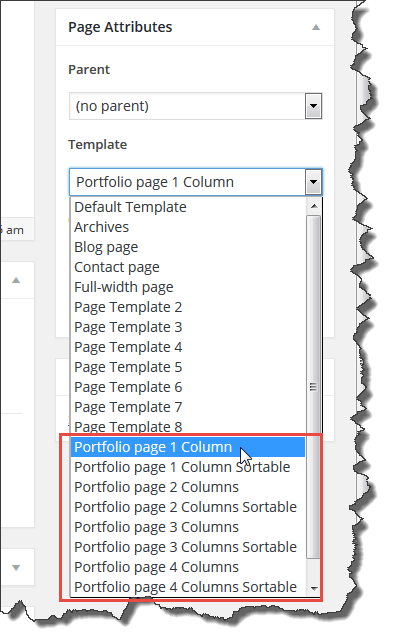Screen dimensions: 394x644
Task: Select Page Template 6
Action: click(x=188, y=387)
